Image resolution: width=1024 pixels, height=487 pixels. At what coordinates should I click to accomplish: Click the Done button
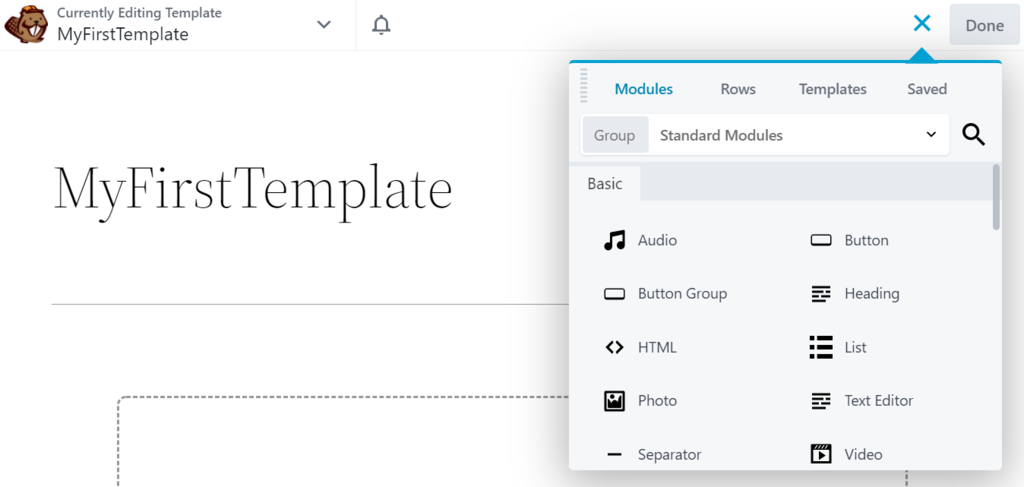tap(984, 26)
